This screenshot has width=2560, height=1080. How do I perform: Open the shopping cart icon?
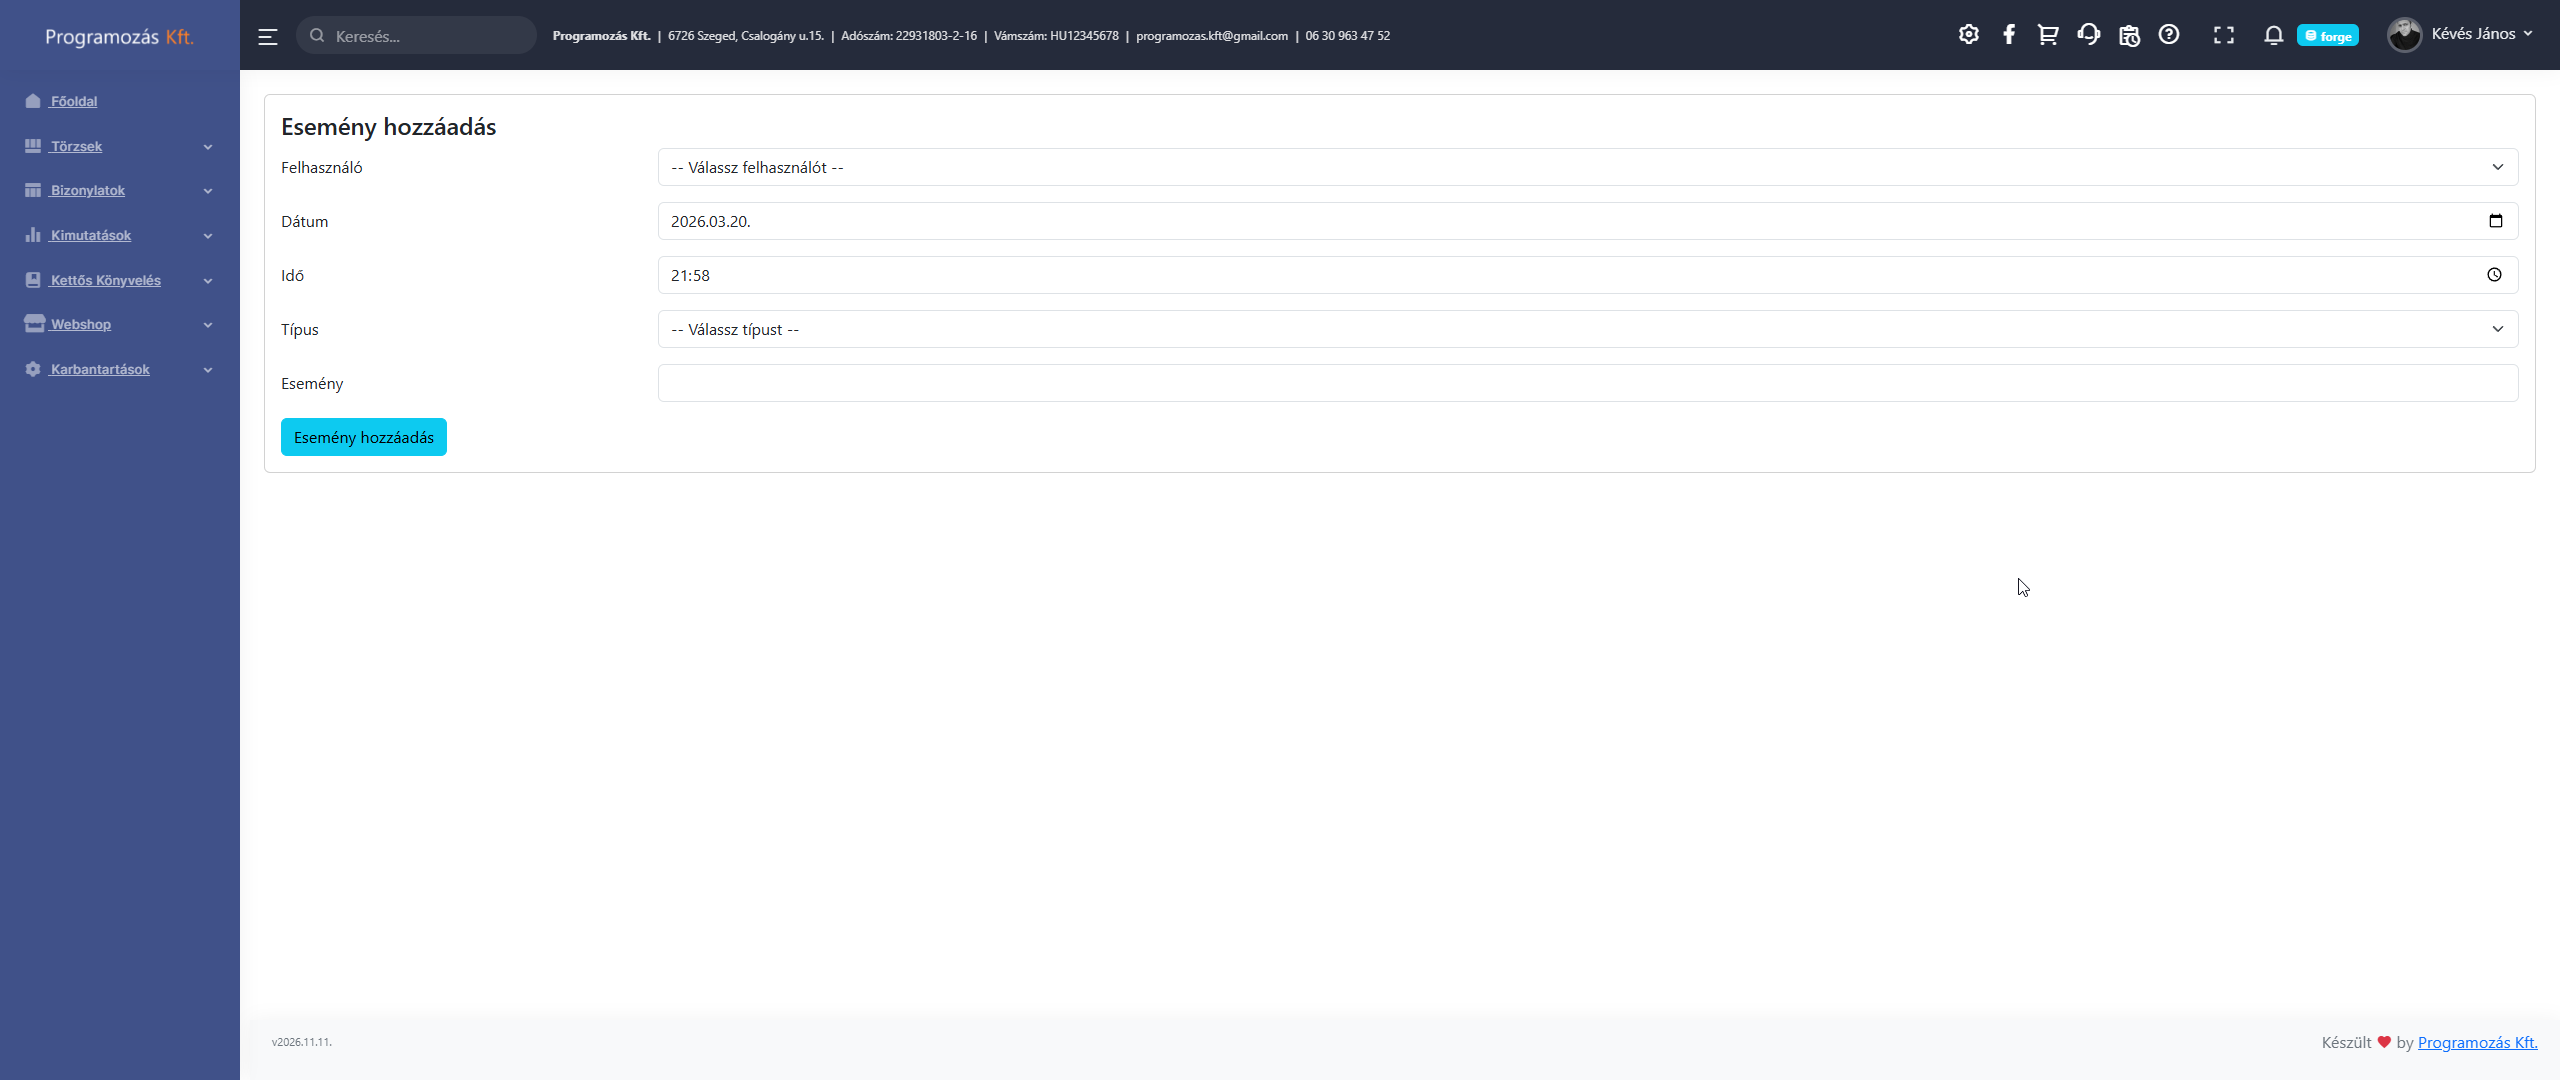[2048, 35]
